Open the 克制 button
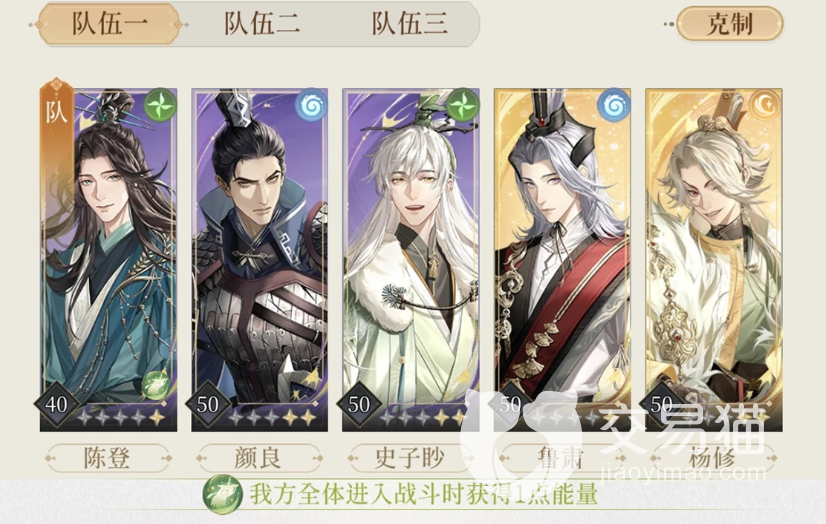Screen dimensions: 826x524 pyautogui.click(x=730, y=24)
